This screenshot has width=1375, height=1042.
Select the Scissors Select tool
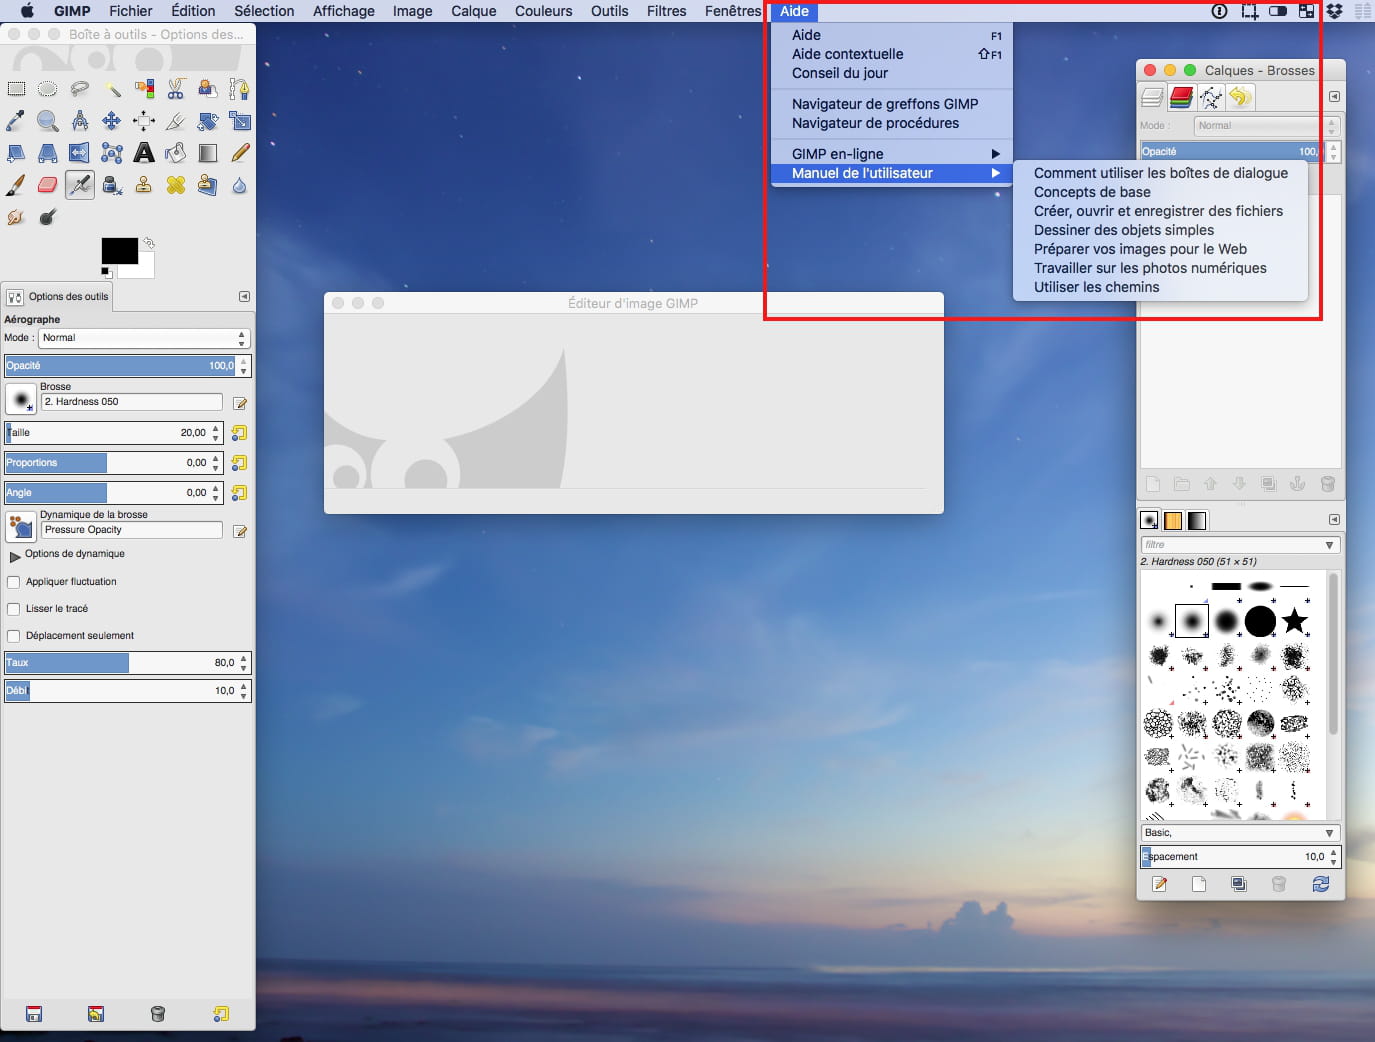(176, 89)
